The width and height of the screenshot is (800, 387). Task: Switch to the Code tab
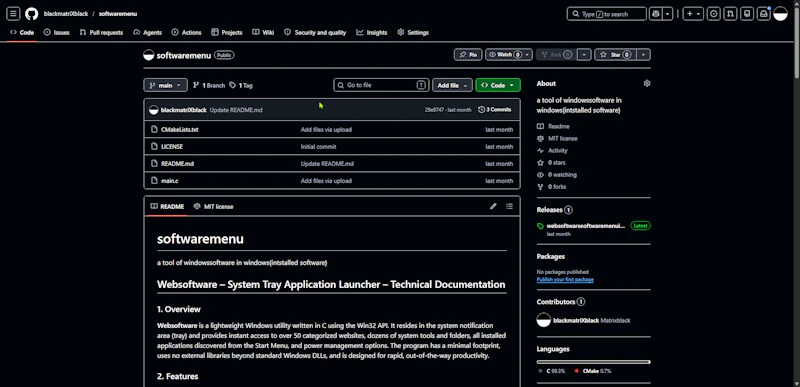tap(22, 32)
